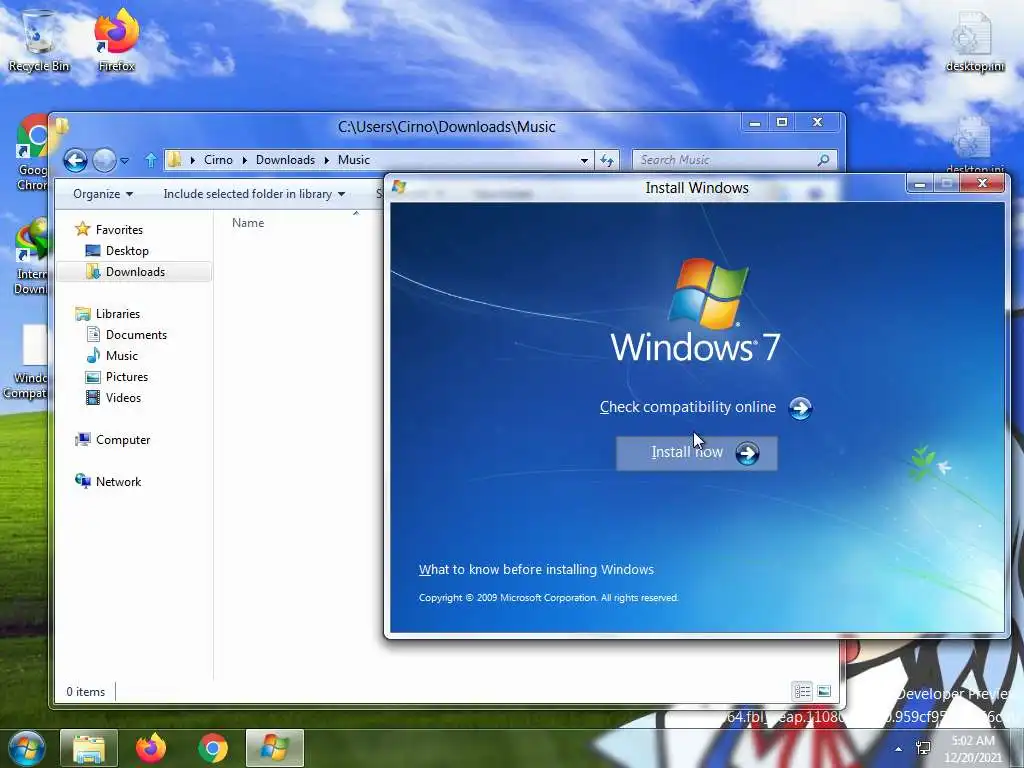Refresh the Music folder view
Screen dimensions: 1024x768
click(607, 160)
